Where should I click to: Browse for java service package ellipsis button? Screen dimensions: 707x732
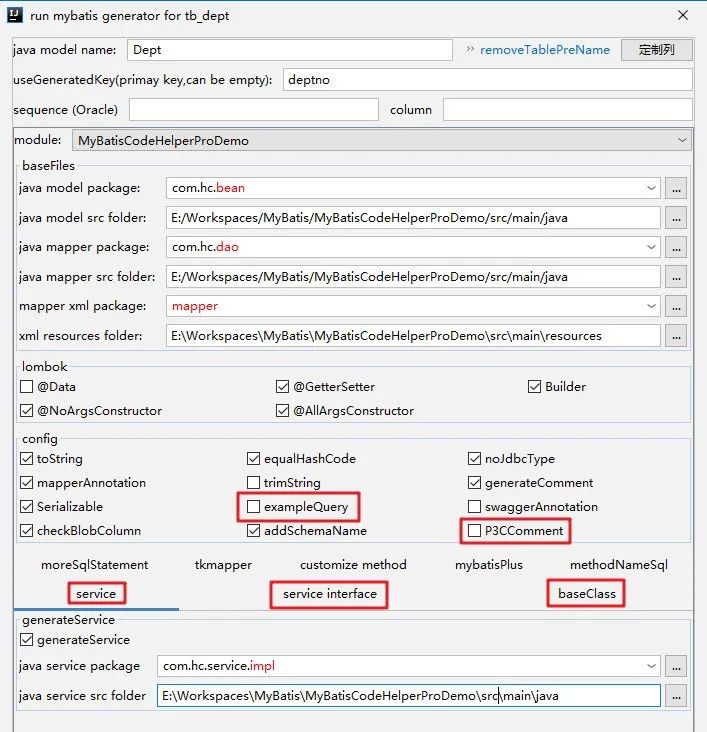676,666
